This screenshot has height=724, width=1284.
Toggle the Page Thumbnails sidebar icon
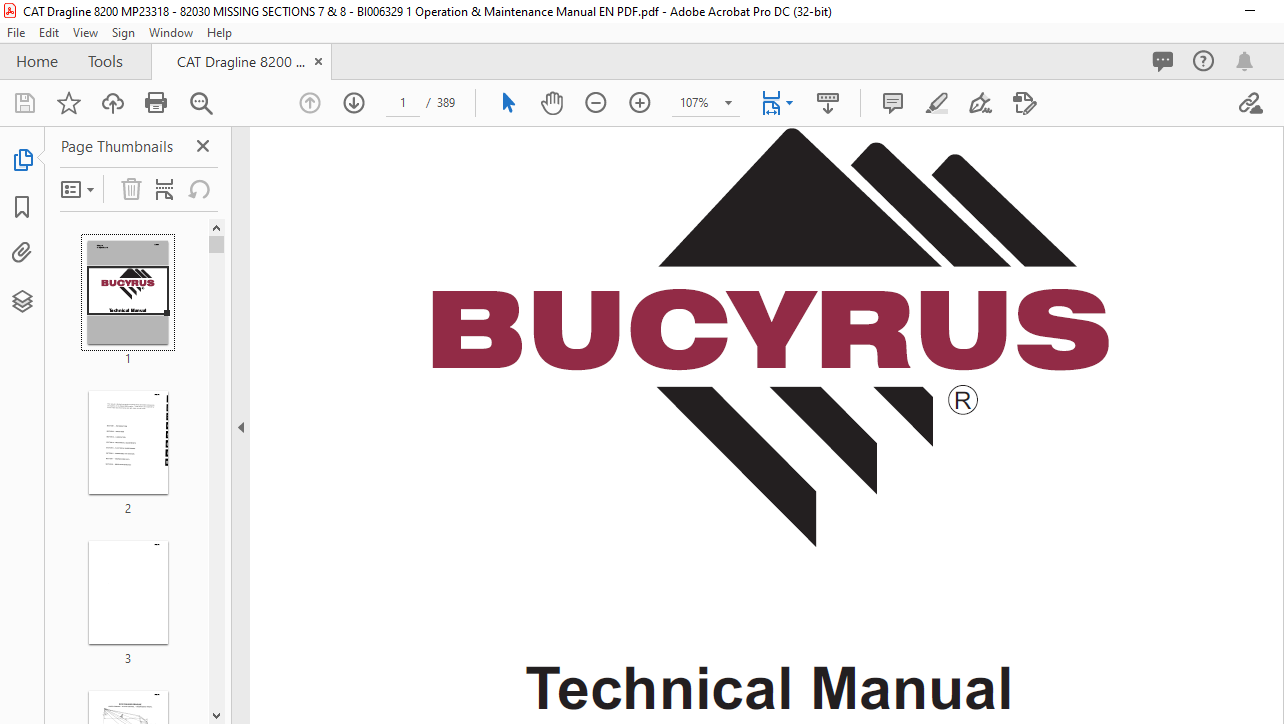coord(22,159)
